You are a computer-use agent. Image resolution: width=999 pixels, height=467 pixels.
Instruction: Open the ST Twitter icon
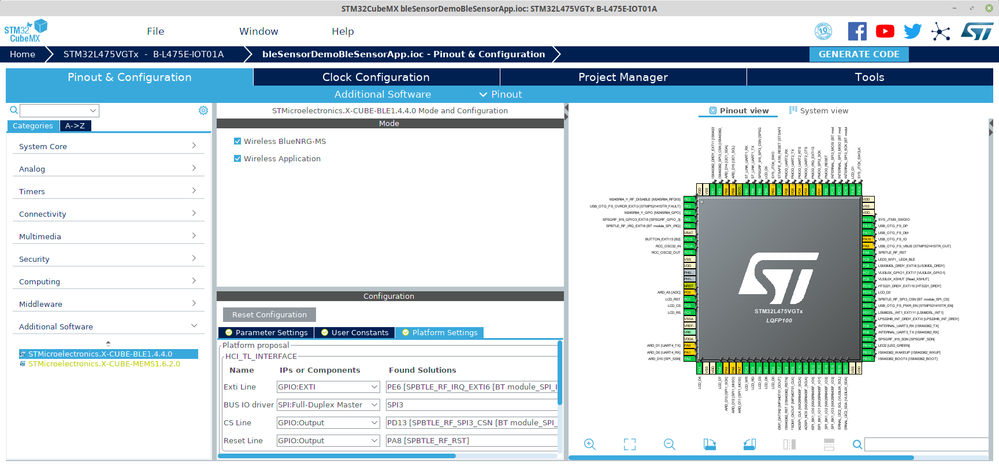tap(912, 31)
